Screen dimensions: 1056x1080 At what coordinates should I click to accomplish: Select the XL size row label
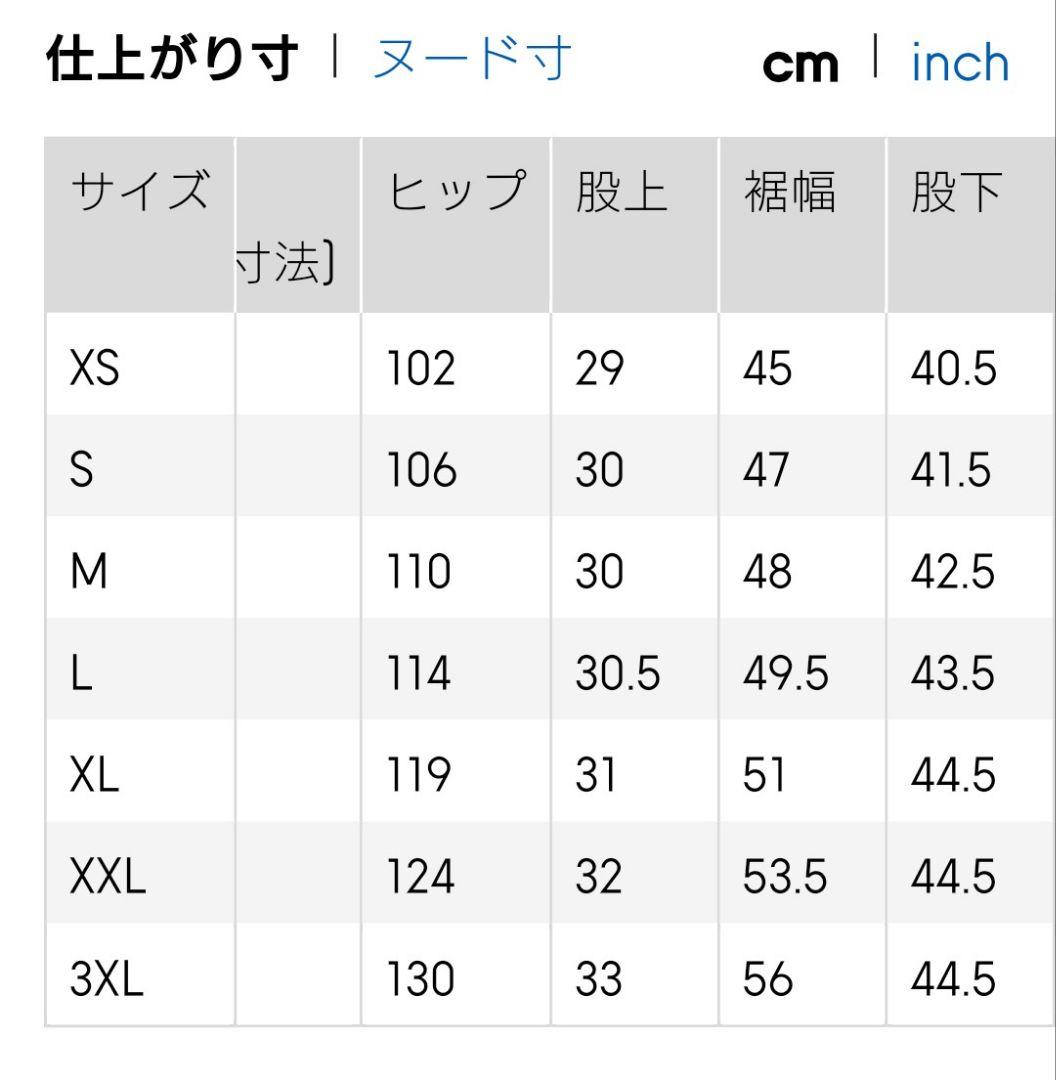[95, 776]
